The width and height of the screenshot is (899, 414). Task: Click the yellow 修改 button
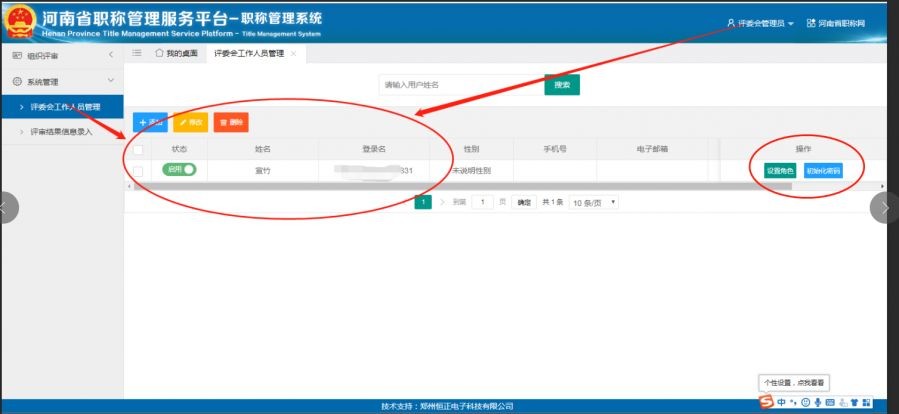click(x=190, y=122)
